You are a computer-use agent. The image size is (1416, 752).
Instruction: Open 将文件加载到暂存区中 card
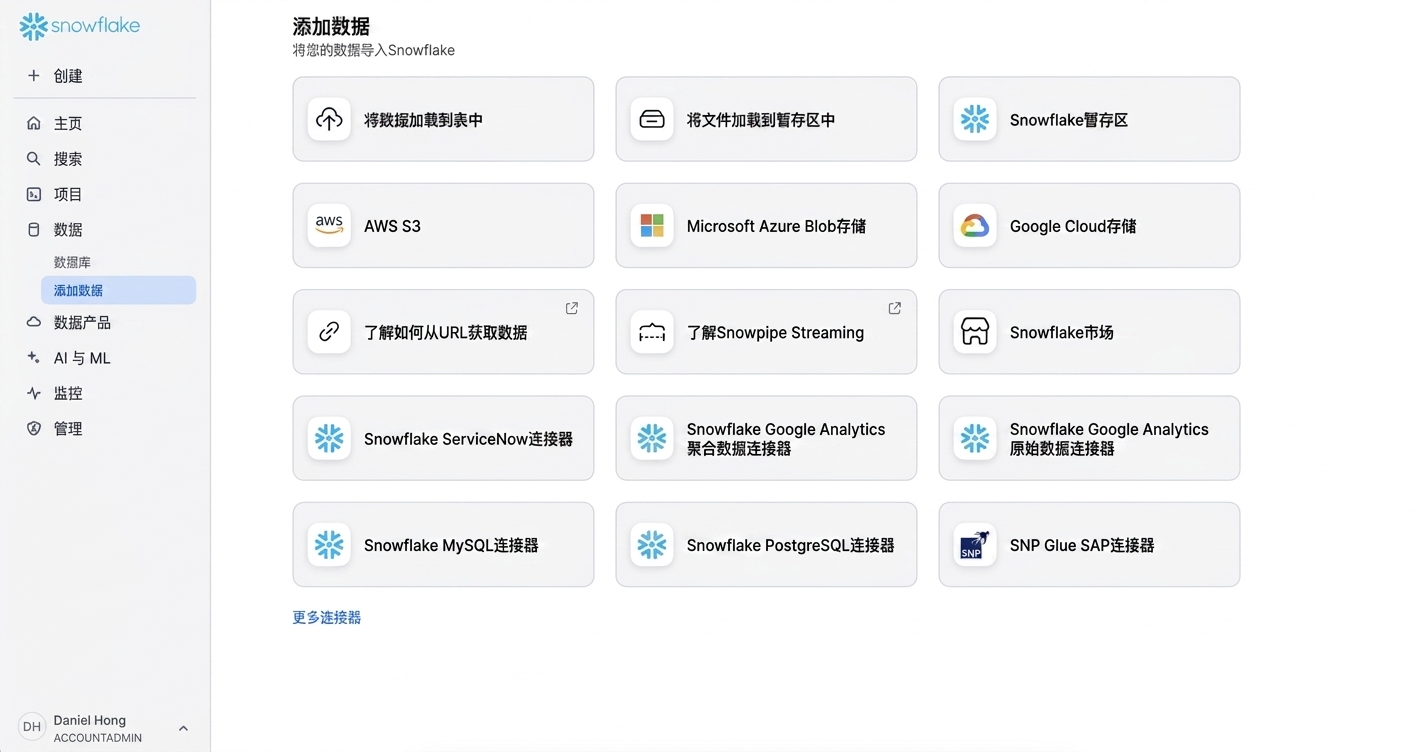[x=766, y=119]
